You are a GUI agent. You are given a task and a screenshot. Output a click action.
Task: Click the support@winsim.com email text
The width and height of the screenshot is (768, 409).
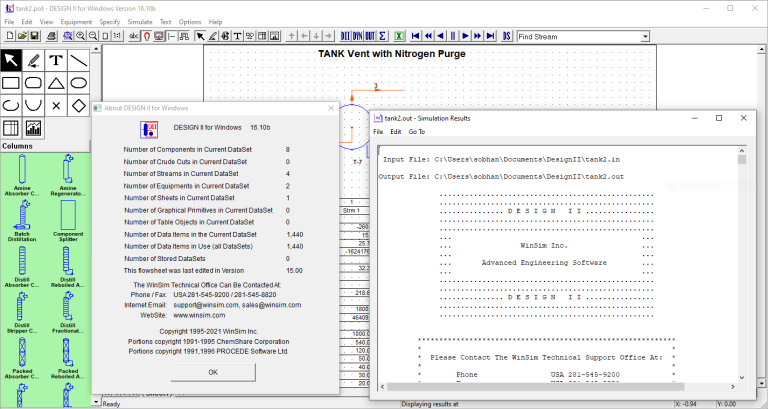tap(206, 305)
